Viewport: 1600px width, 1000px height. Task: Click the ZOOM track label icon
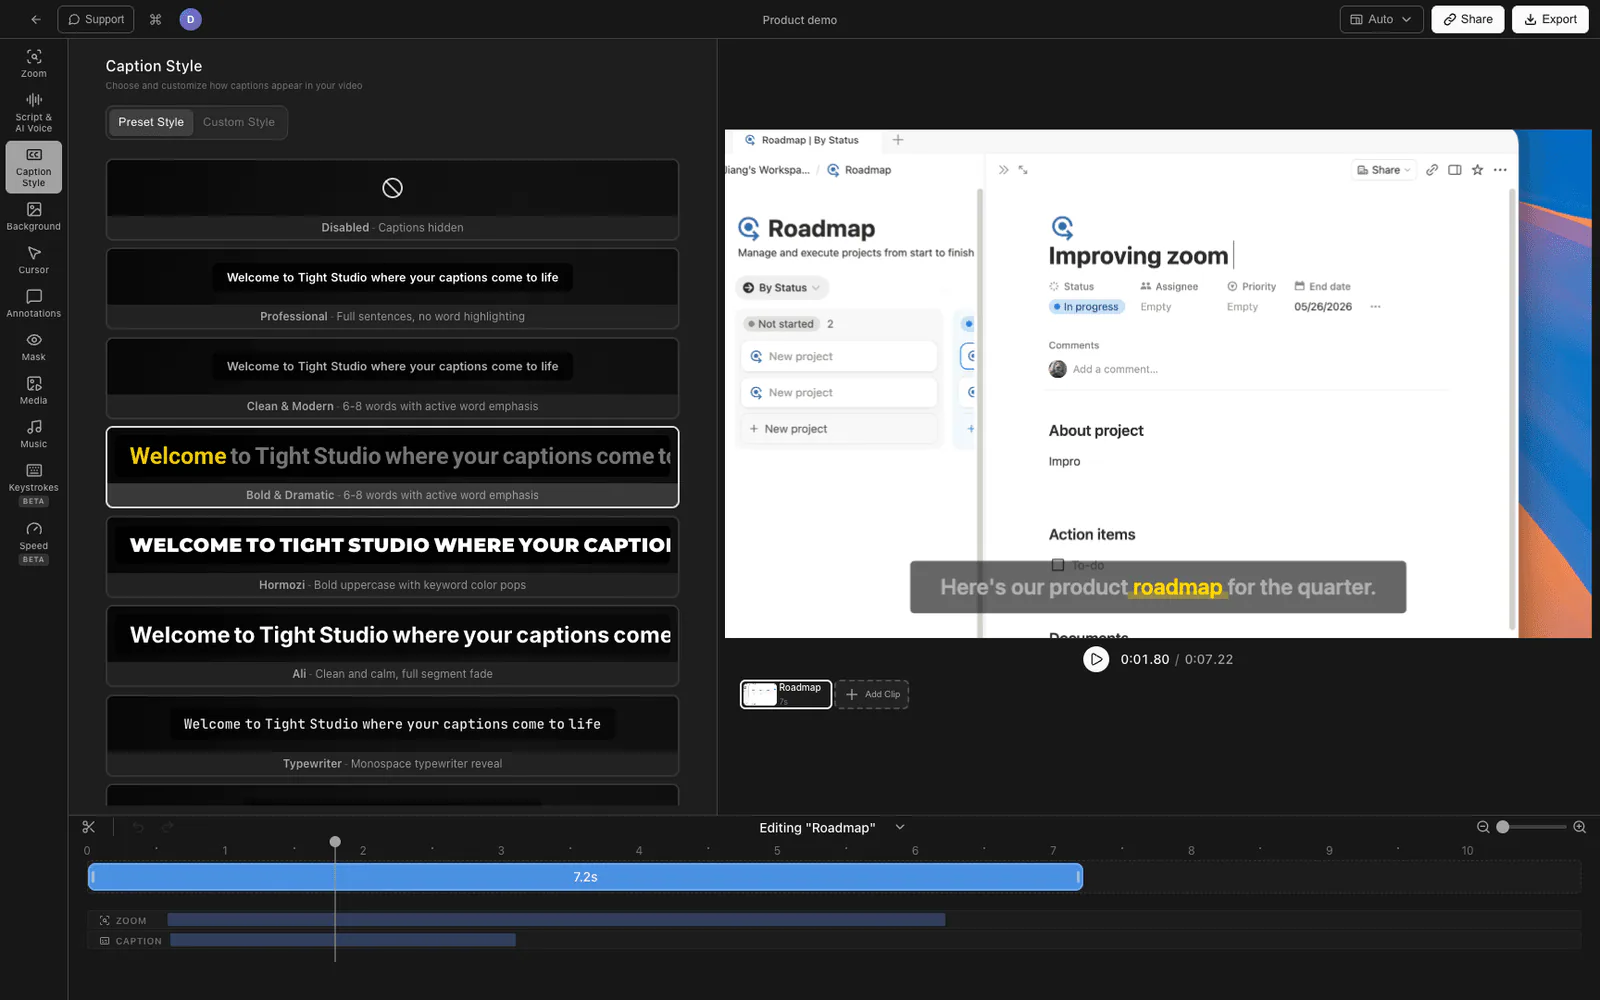coord(105,920)
